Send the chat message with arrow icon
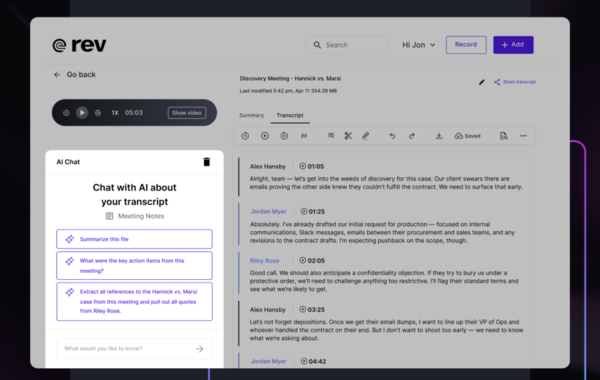Screen dimensions: 600x380 [x=200, y=349]
